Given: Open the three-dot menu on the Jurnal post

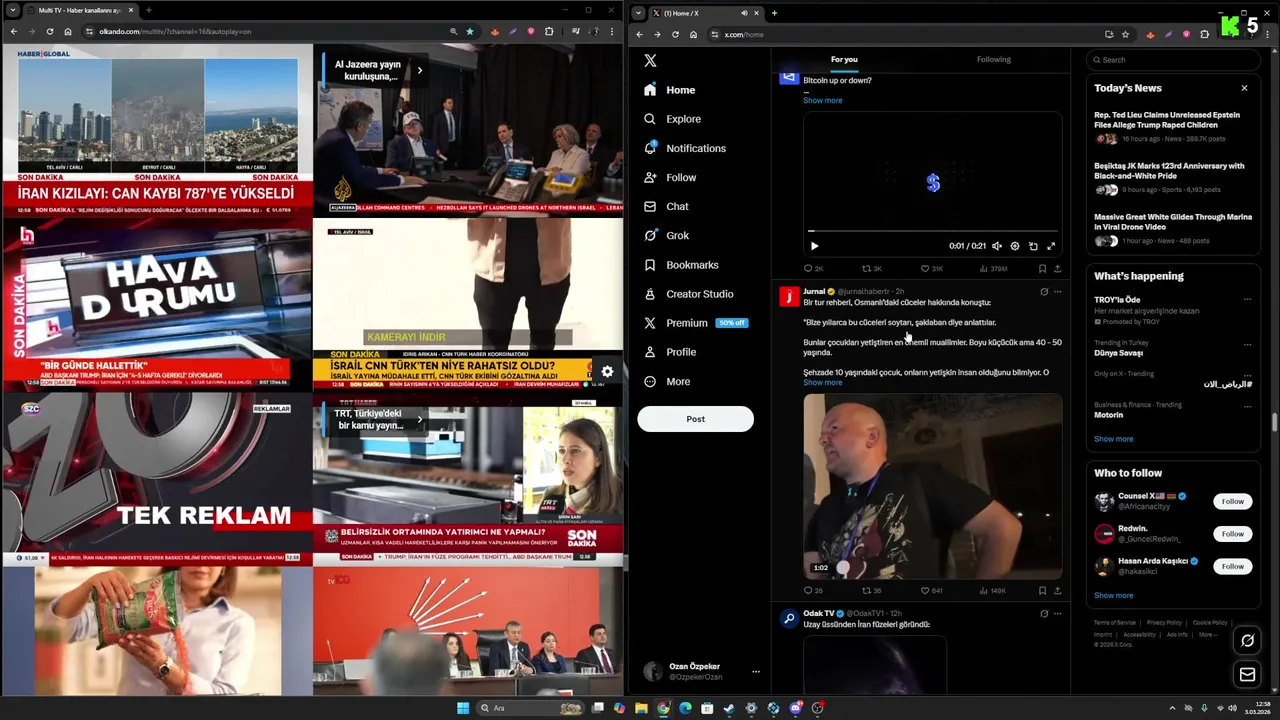Looking at the screenshot, I should click(x=1058, y=292).
